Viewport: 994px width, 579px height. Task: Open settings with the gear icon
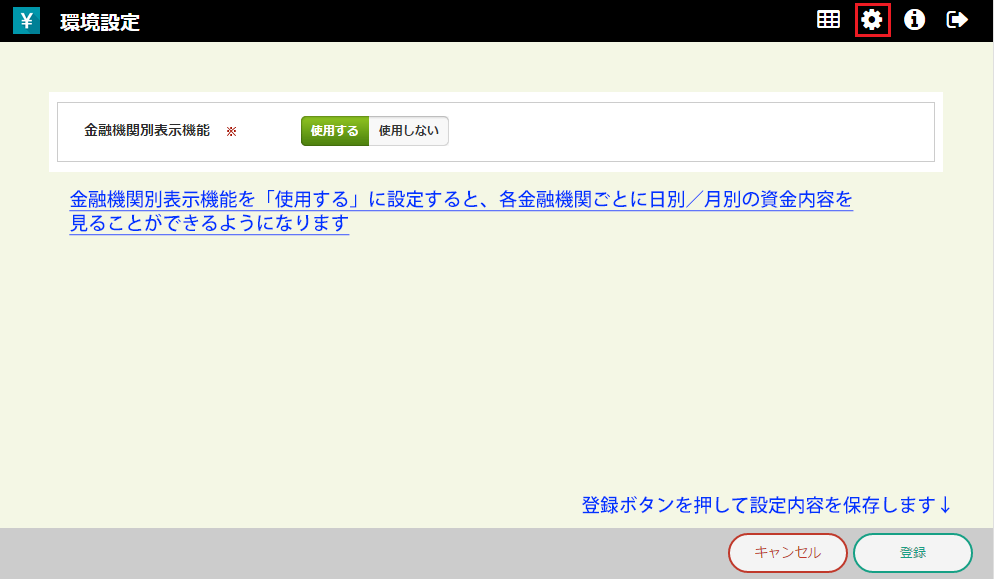pyautogui.click(x=872, y=20)
